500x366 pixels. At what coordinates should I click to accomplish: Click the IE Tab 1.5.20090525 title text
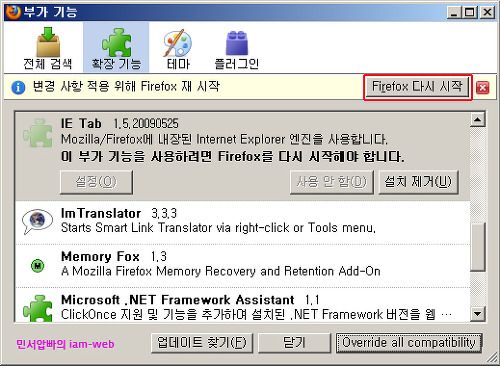[x=120, y=124]
